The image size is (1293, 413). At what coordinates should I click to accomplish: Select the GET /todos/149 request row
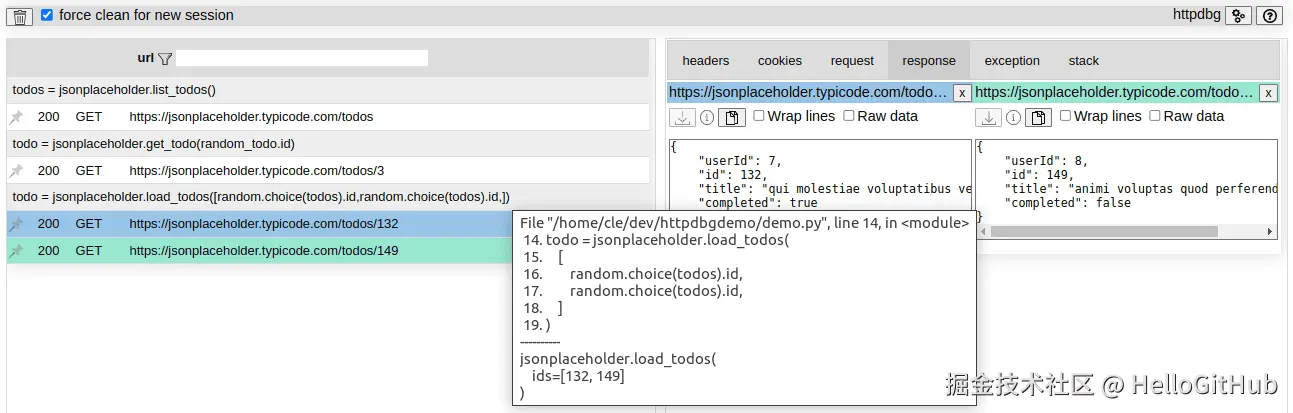pyautogui.click(x=260, y=251)
